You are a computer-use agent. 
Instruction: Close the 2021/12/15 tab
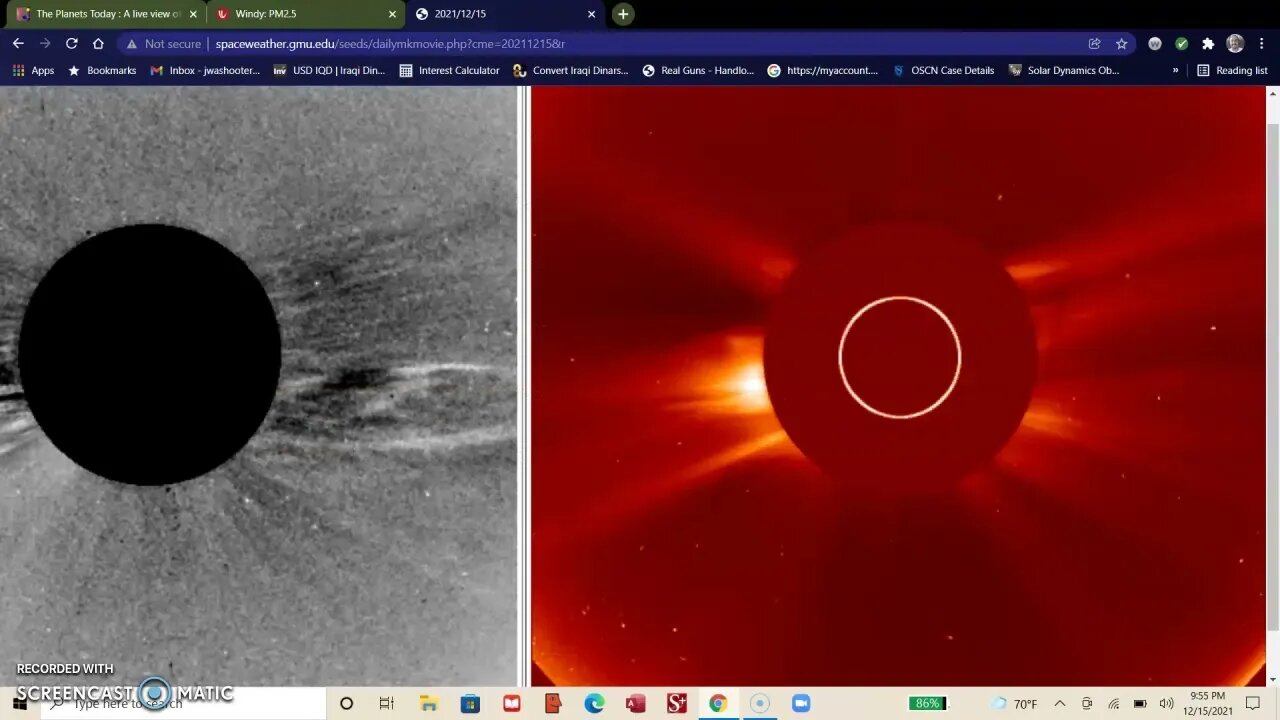pyautogui.click(x=591, y=14)
